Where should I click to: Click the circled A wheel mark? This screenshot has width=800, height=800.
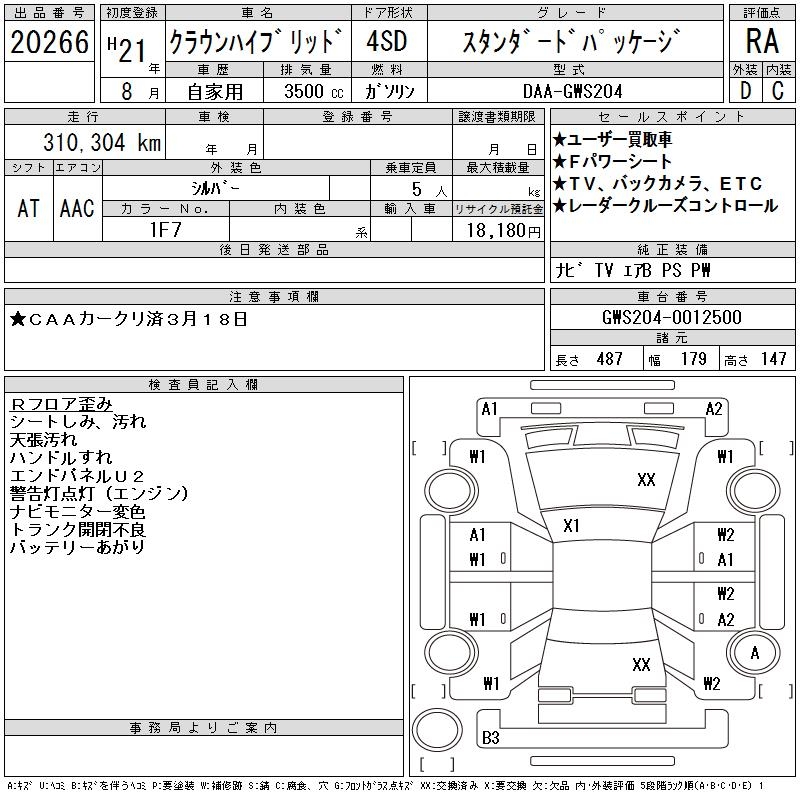[x=755, y=652]
